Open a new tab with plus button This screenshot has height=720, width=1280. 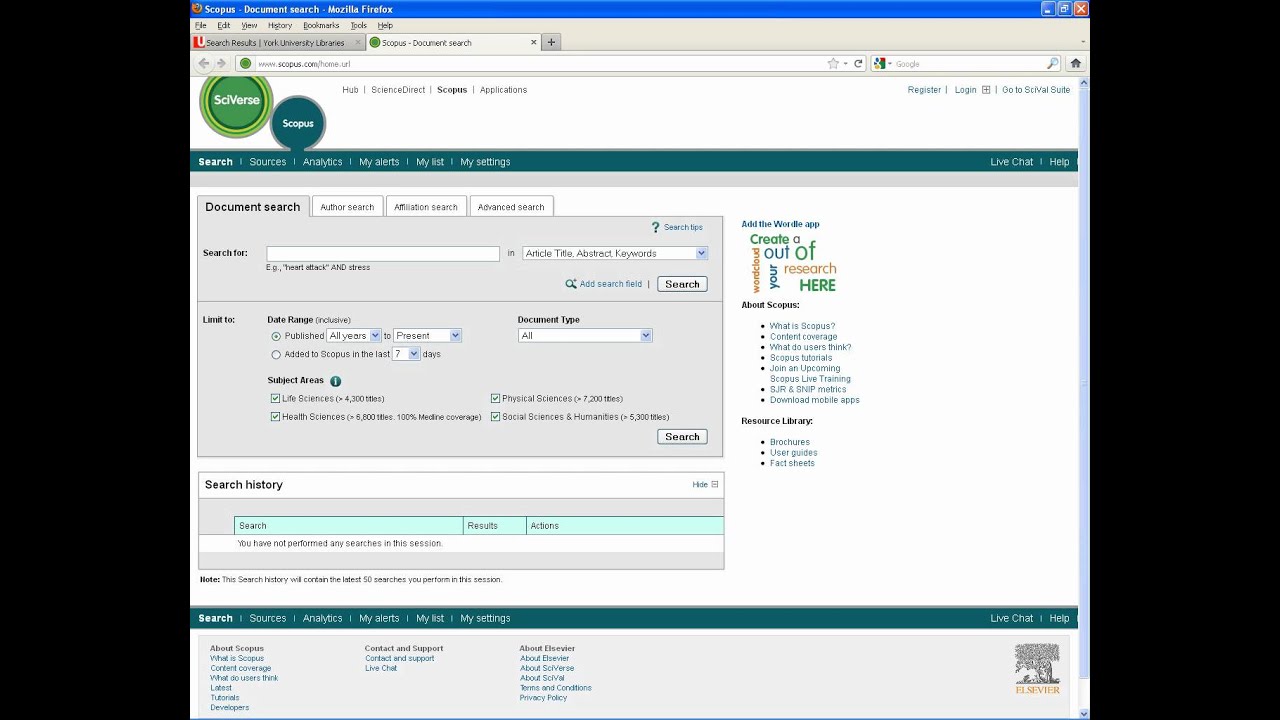tap(551, 42)
